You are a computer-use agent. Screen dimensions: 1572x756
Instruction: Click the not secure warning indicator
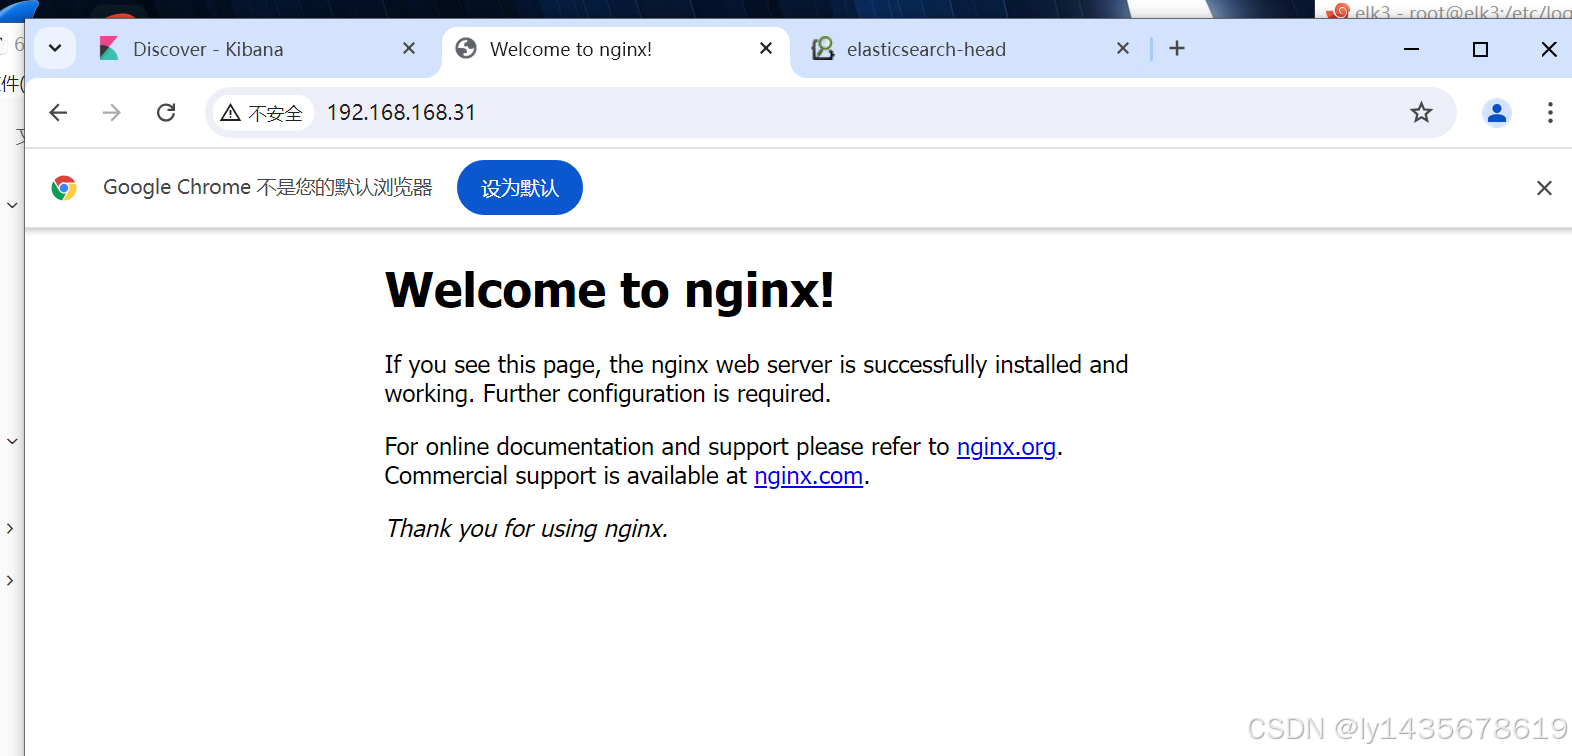pos(262,113)
